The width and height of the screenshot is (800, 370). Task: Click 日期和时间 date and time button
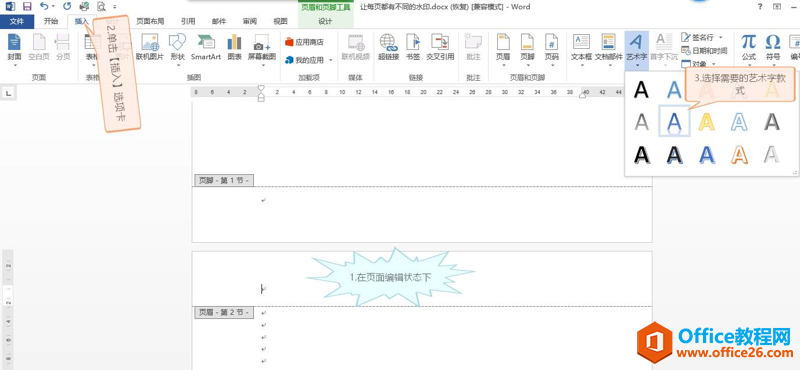704,51
